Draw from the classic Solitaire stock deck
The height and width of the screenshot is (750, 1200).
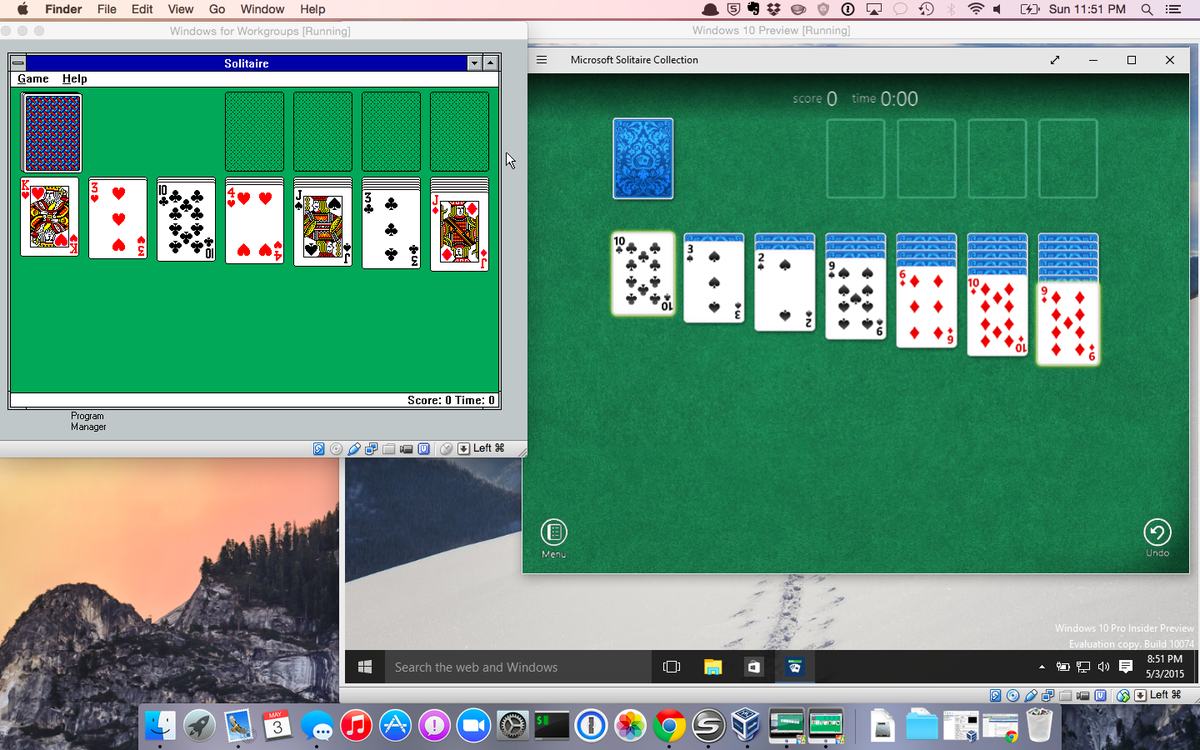click(x=52, y=132)
